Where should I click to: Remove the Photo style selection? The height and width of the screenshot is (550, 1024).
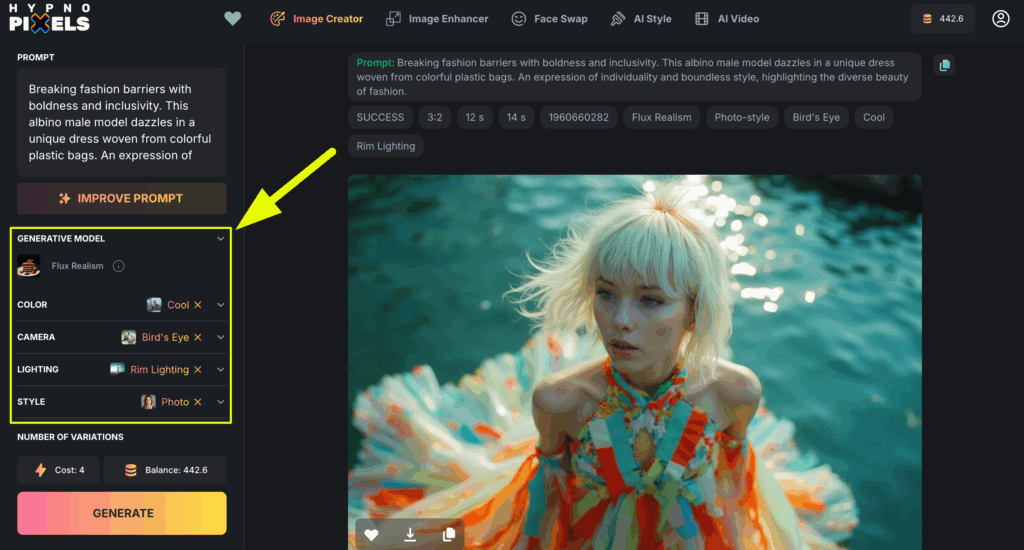[198, 402]
